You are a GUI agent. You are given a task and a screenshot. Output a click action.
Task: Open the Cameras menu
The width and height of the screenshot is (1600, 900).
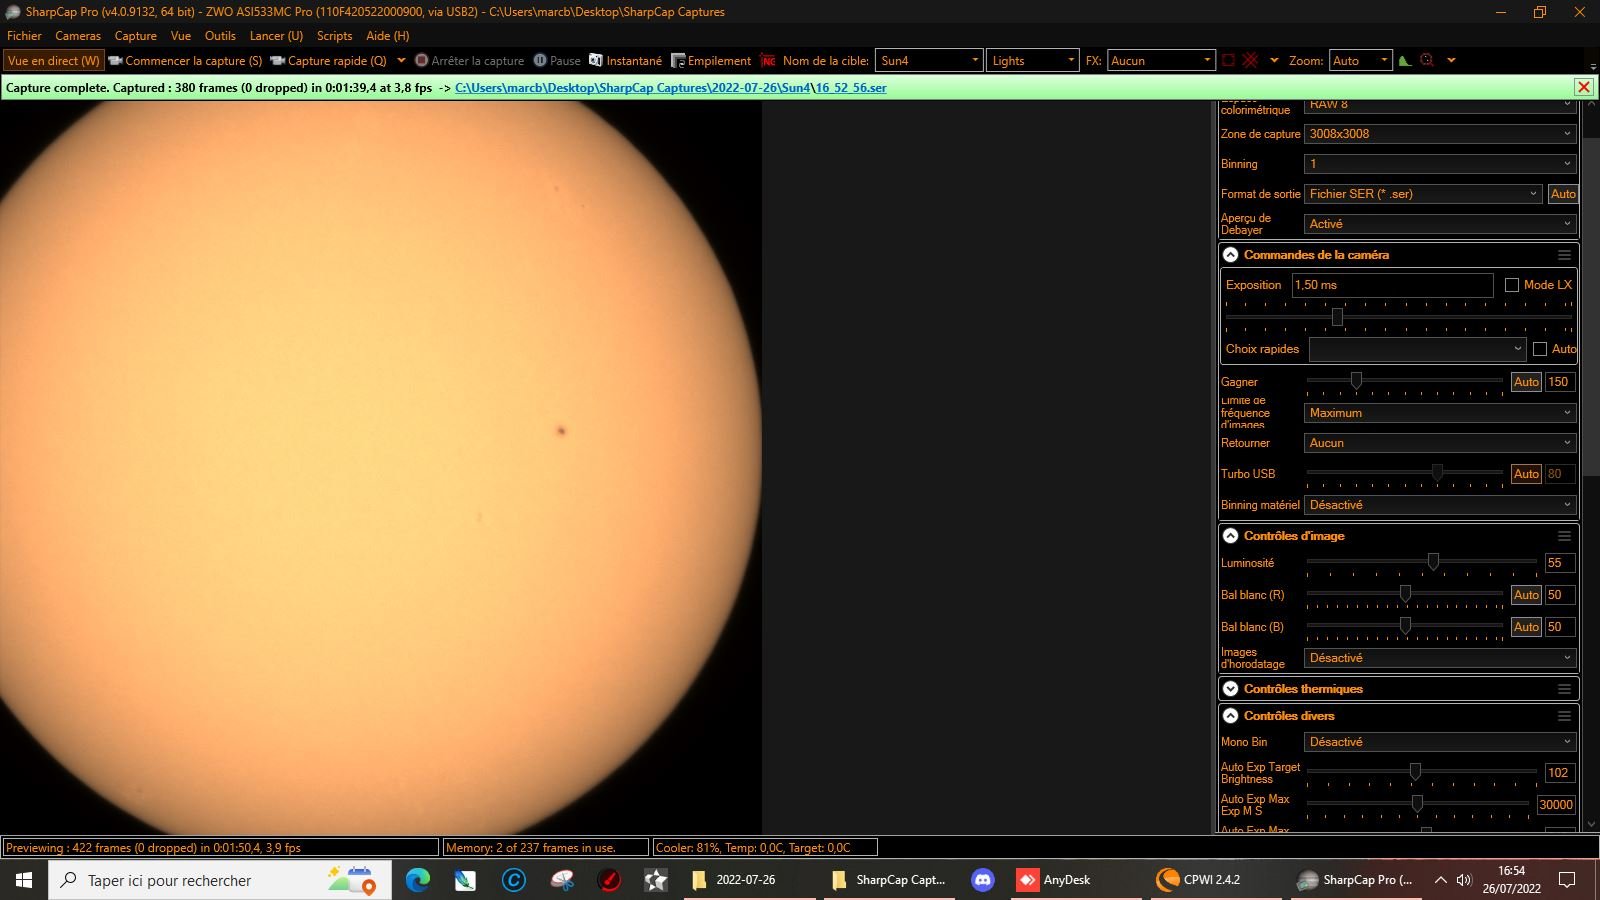pos(78,36)
